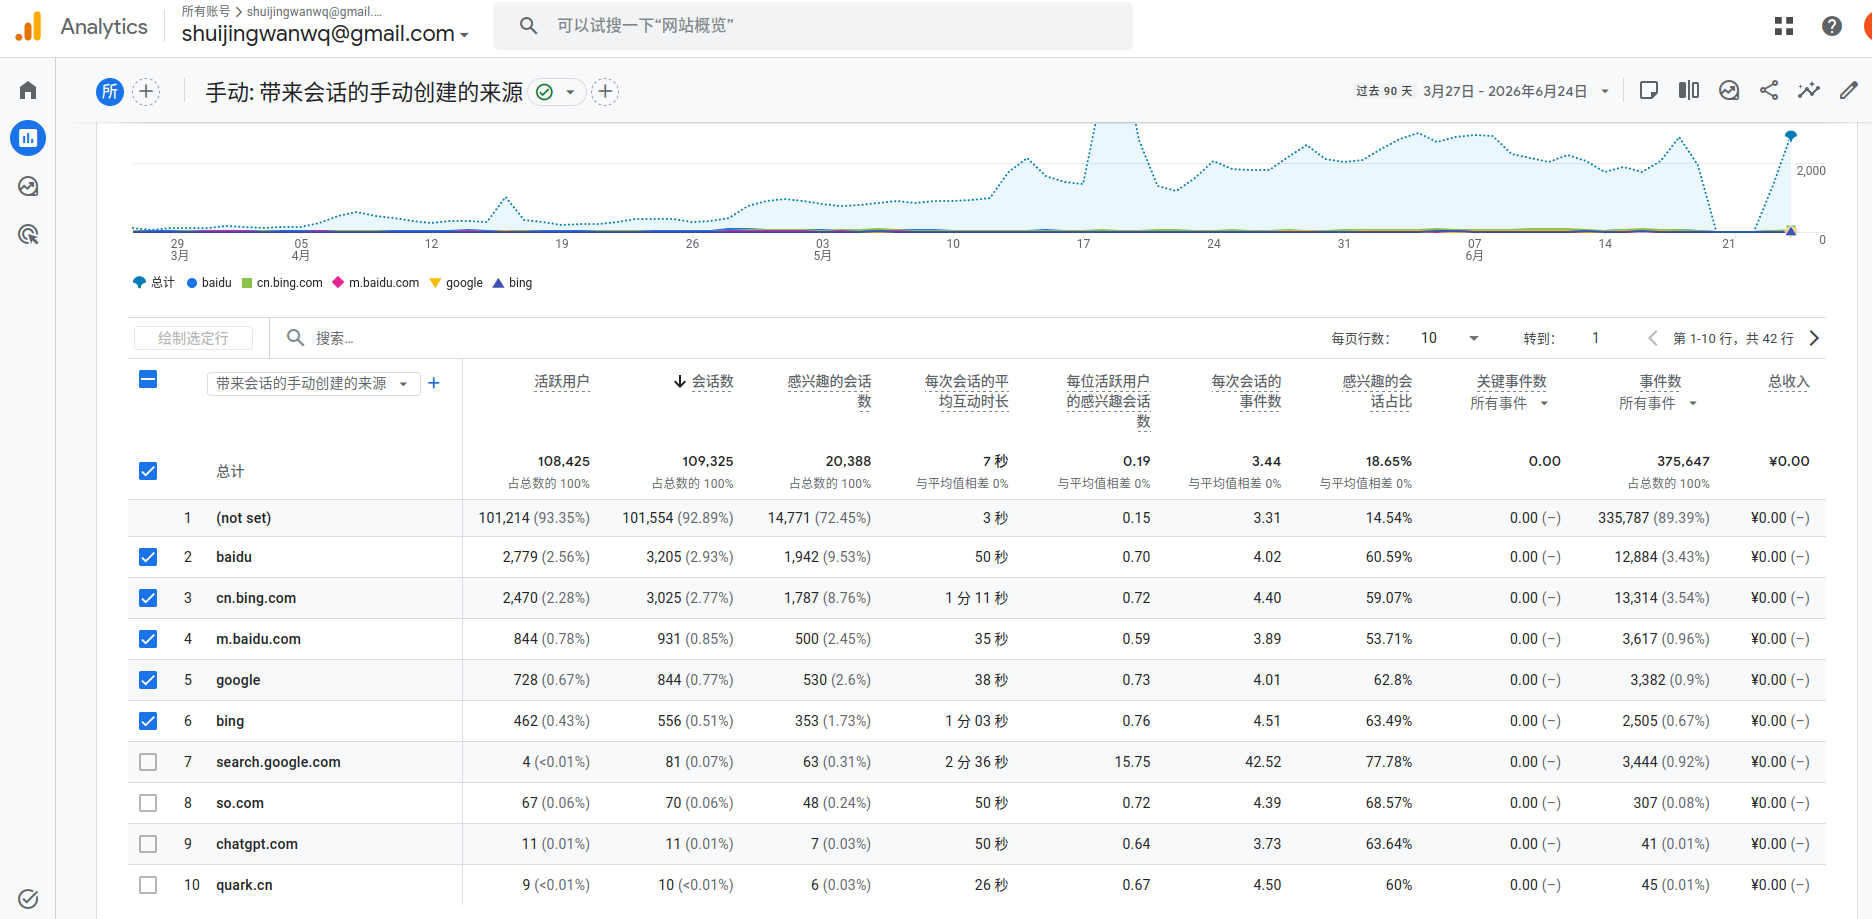
Task: Click the 转到 page number field
Action: (1596, 338)
